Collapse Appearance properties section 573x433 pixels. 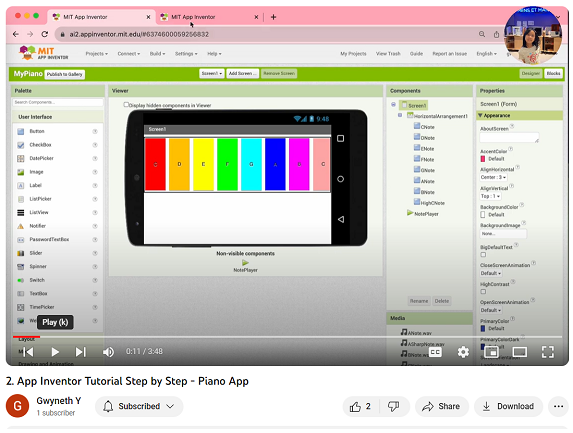(480, 115)
